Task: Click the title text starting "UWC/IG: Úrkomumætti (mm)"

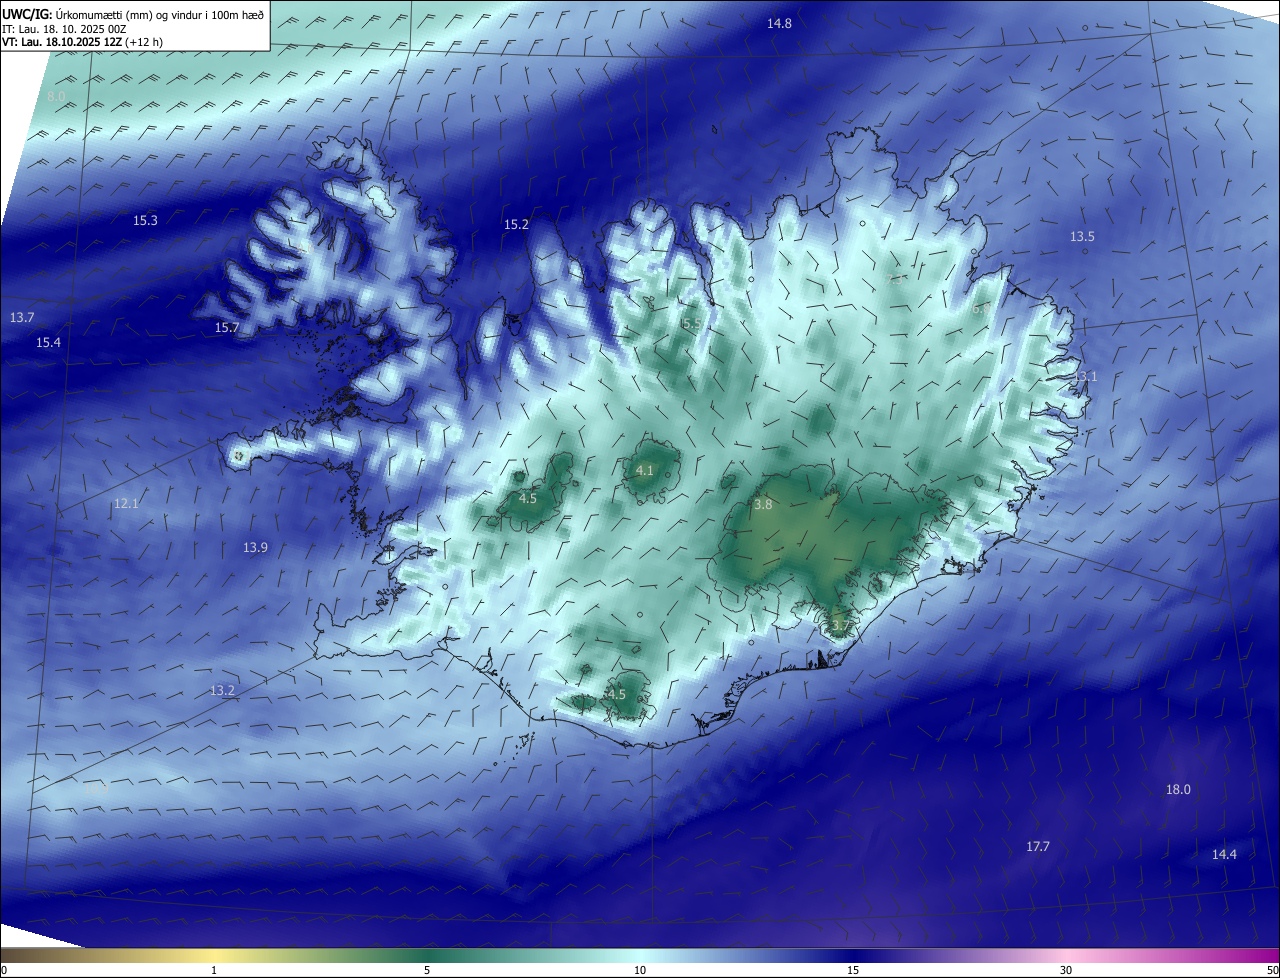Action: [x=133, y=14]
